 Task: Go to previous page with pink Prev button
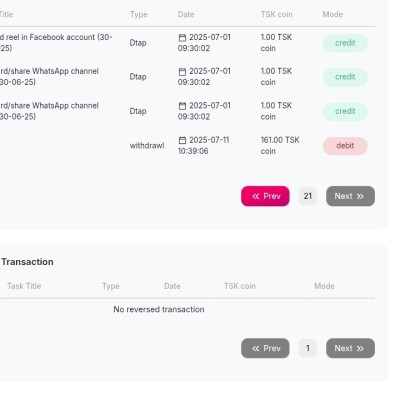265,196
